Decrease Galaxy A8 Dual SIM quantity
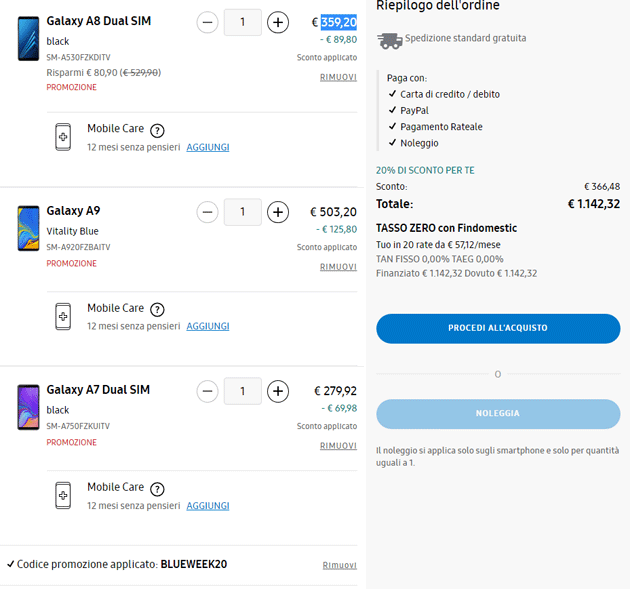The image size is (630, 589). coord(208,22)
